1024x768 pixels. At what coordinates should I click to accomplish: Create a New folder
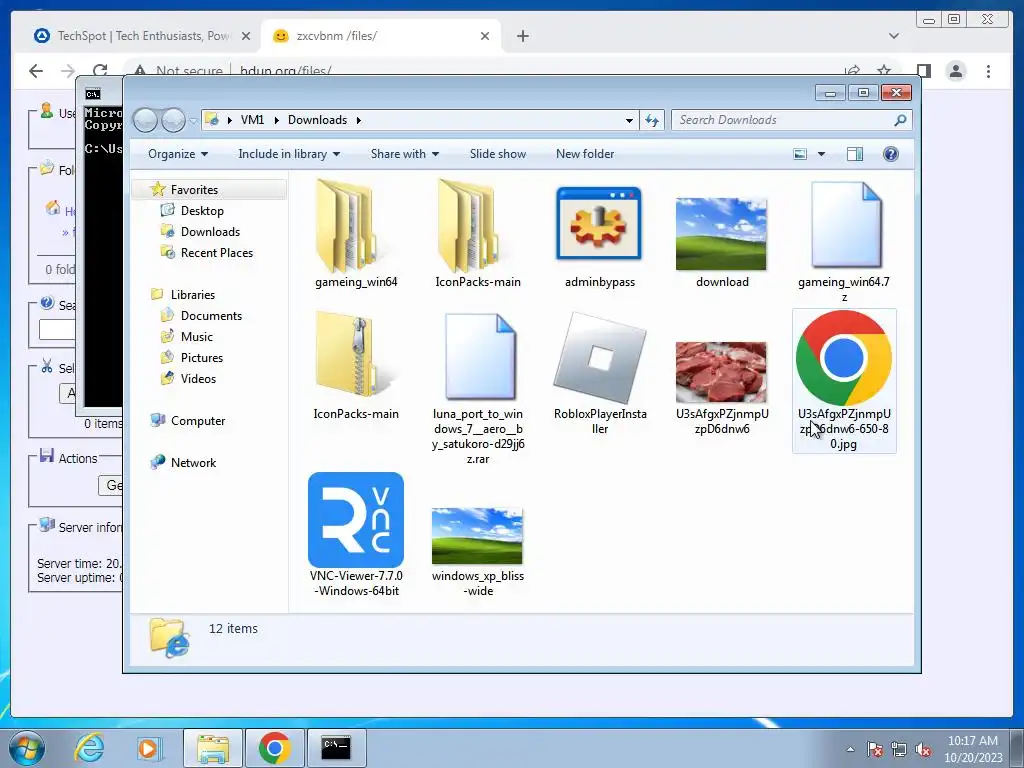click(x=584, y=154)
